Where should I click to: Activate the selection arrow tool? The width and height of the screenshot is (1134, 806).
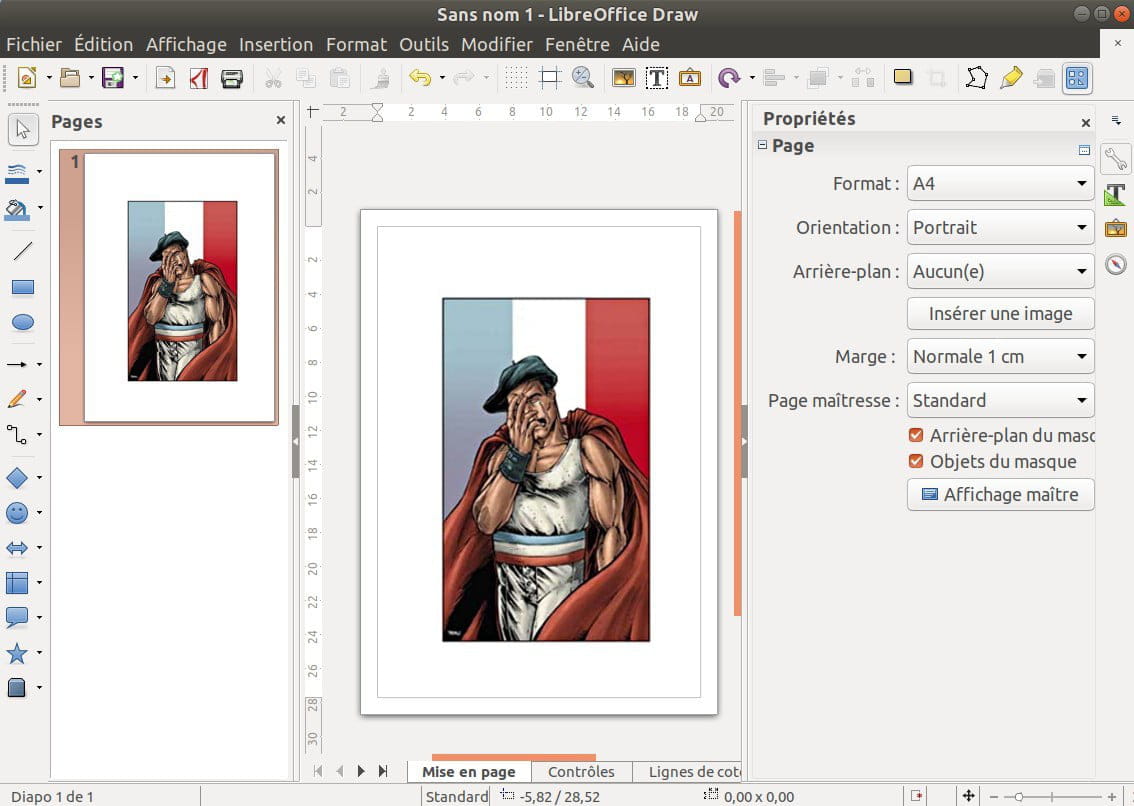(x=23, y=130)
